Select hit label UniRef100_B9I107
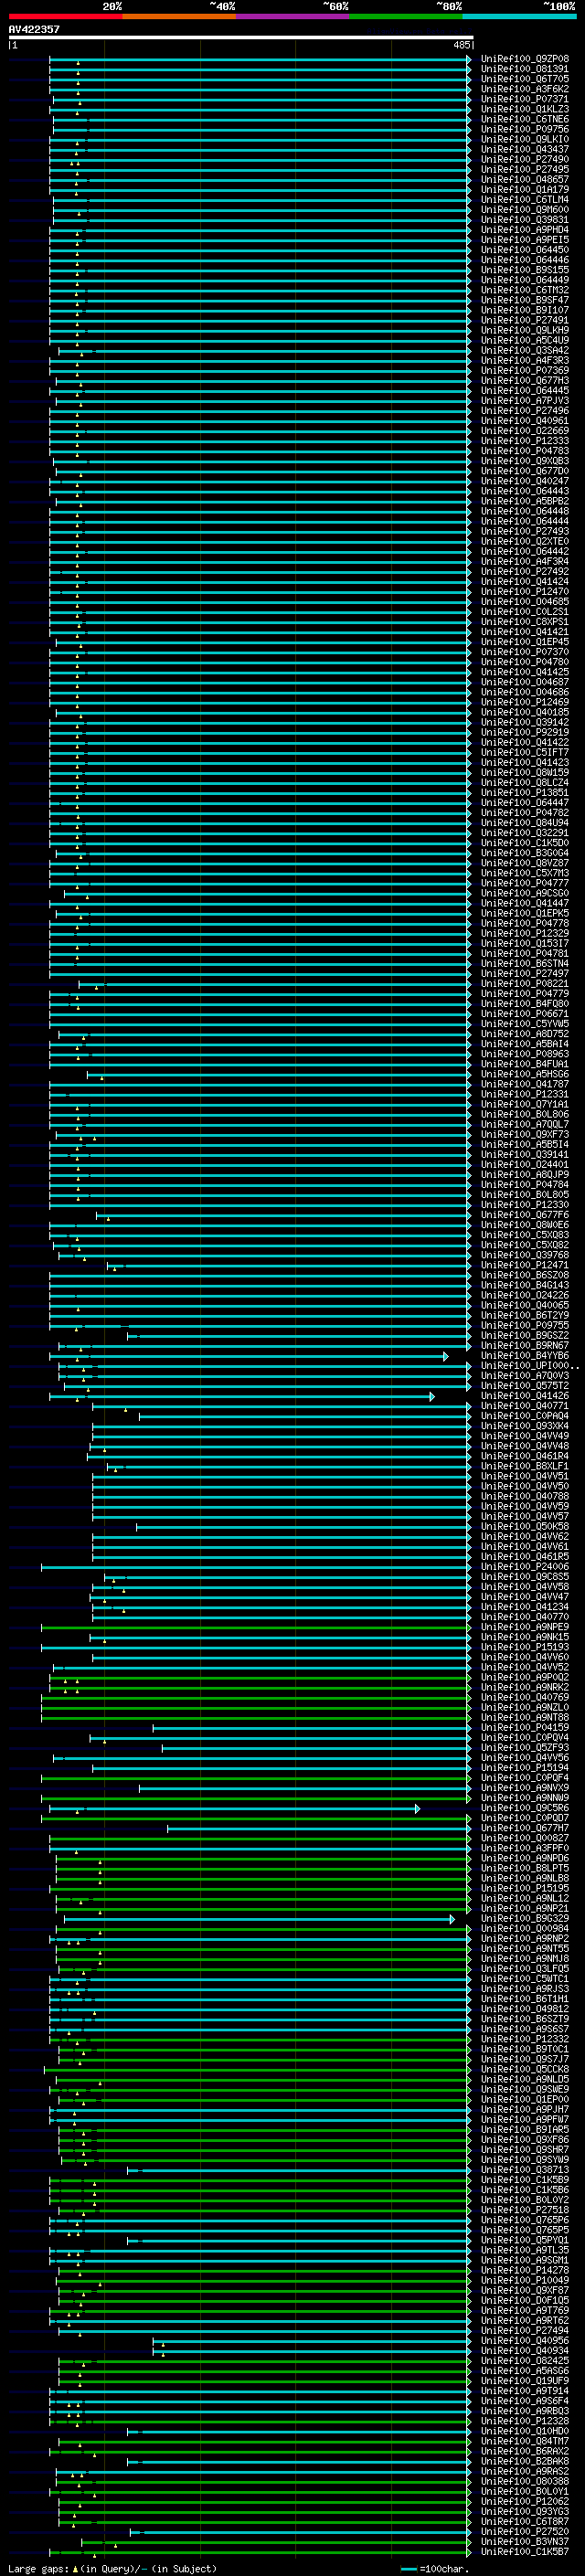Viewport: 585px width, 2576px height. point(524,310)
